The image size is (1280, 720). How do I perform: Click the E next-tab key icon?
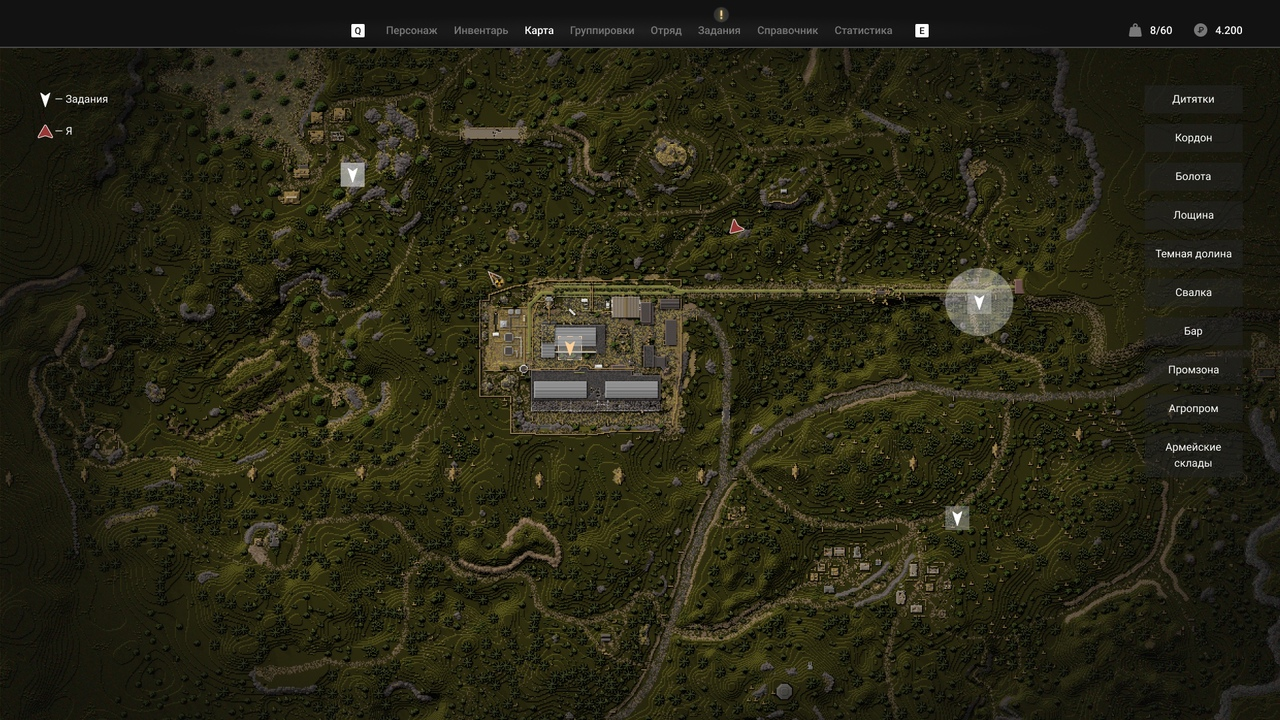[x=922, y=30]
